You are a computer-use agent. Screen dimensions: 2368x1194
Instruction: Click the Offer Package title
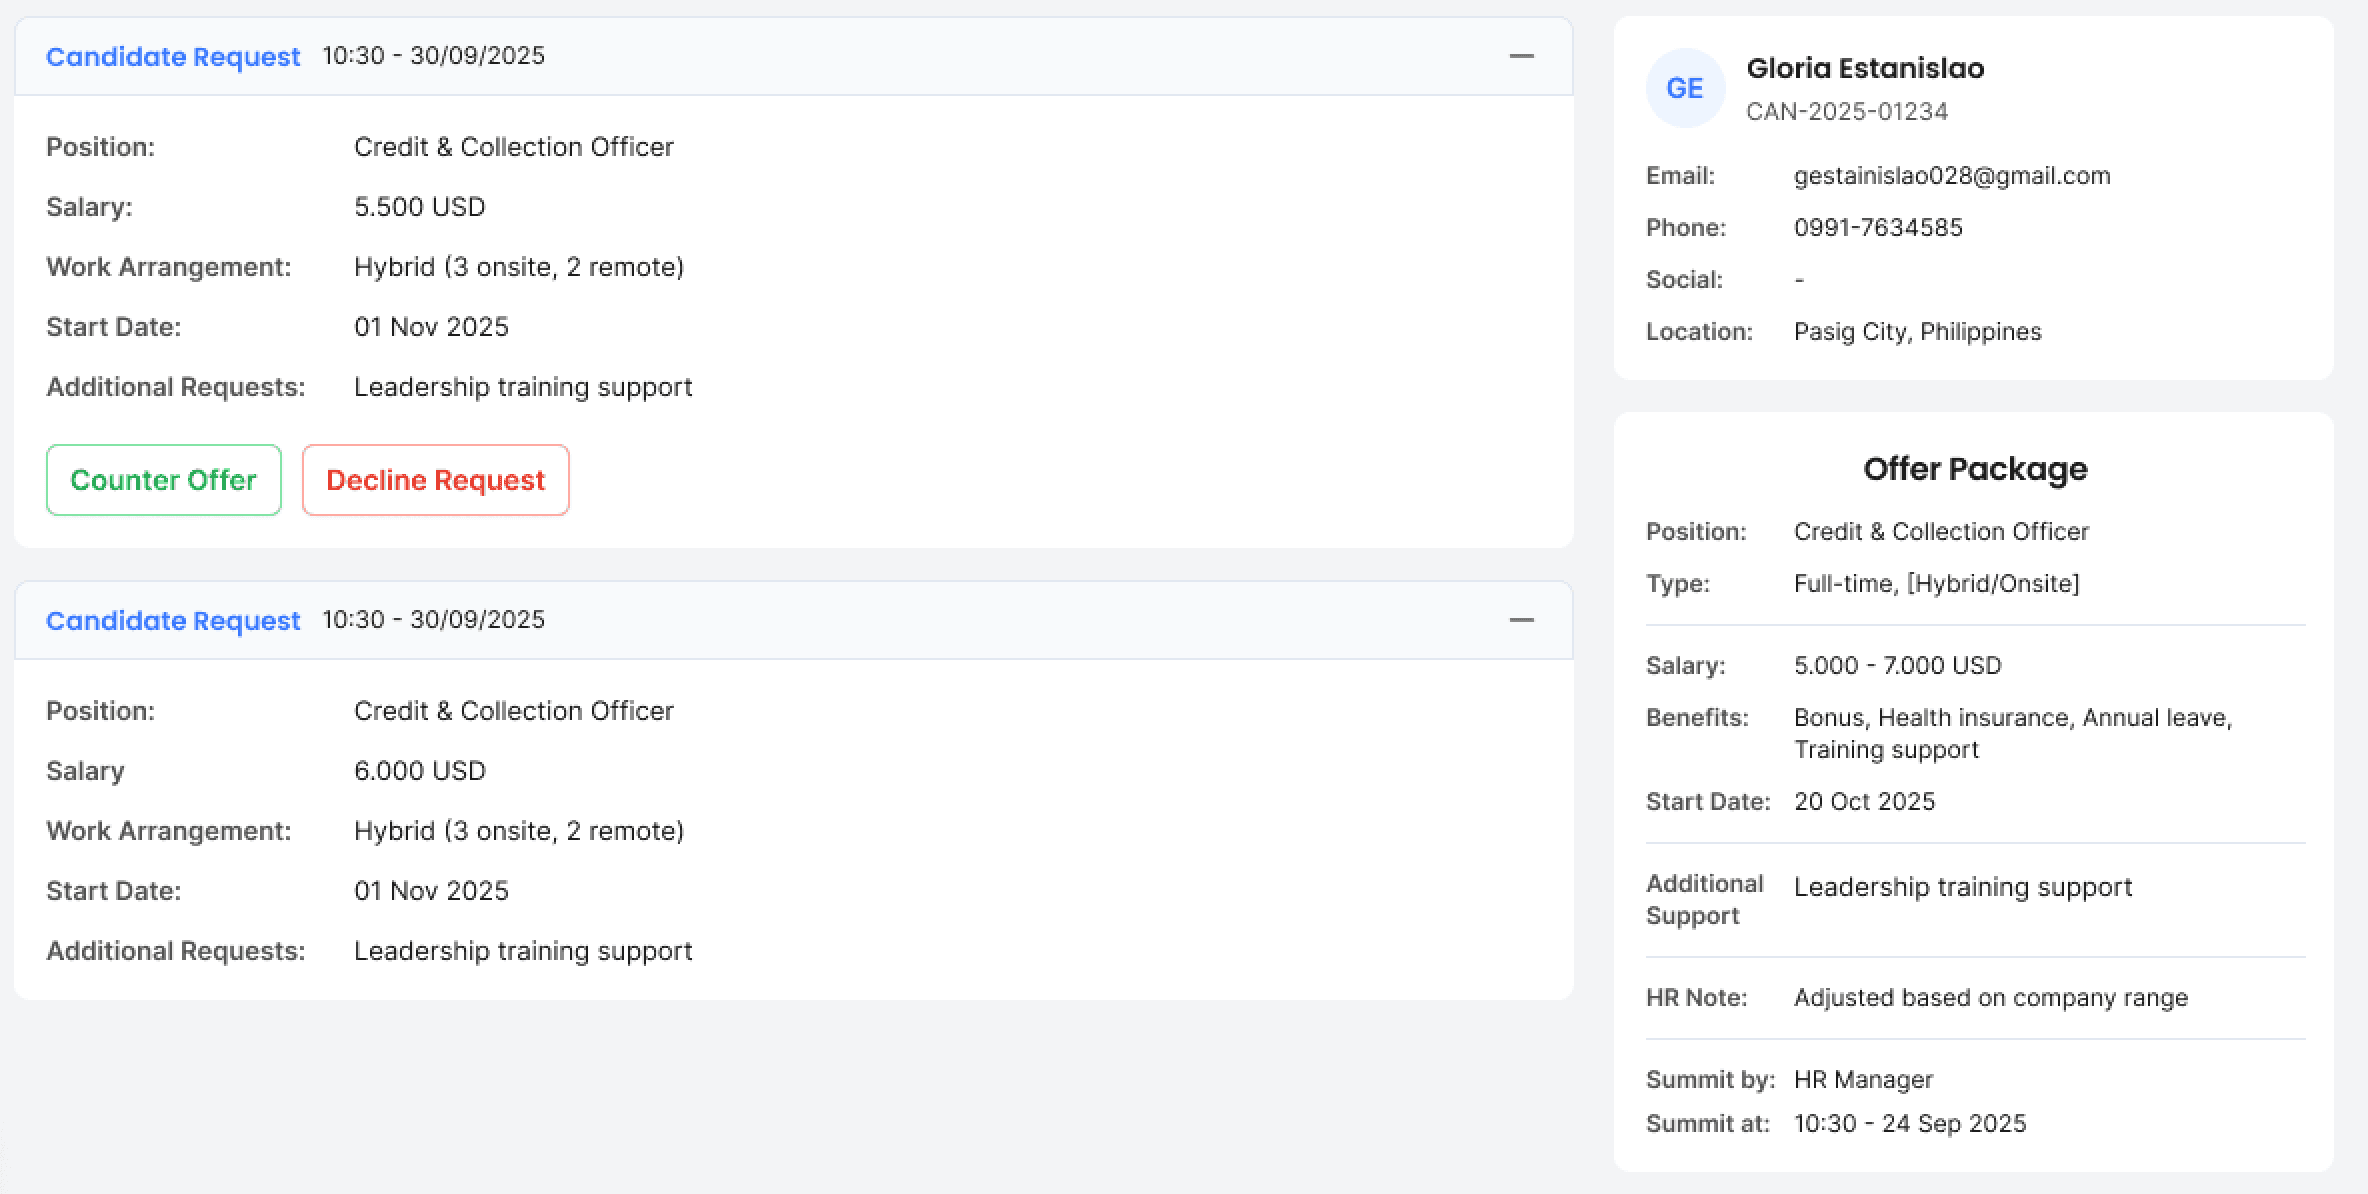1975,468
